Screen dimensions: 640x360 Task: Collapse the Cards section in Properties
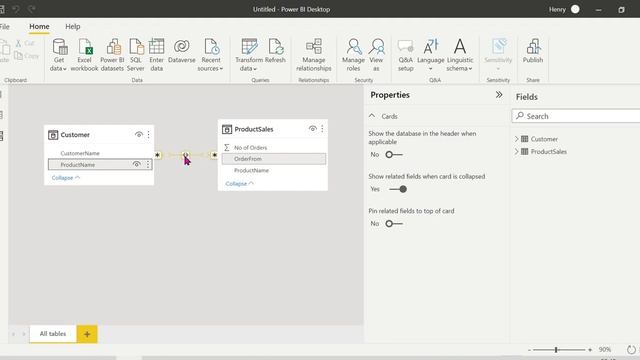tap(372, 116)
